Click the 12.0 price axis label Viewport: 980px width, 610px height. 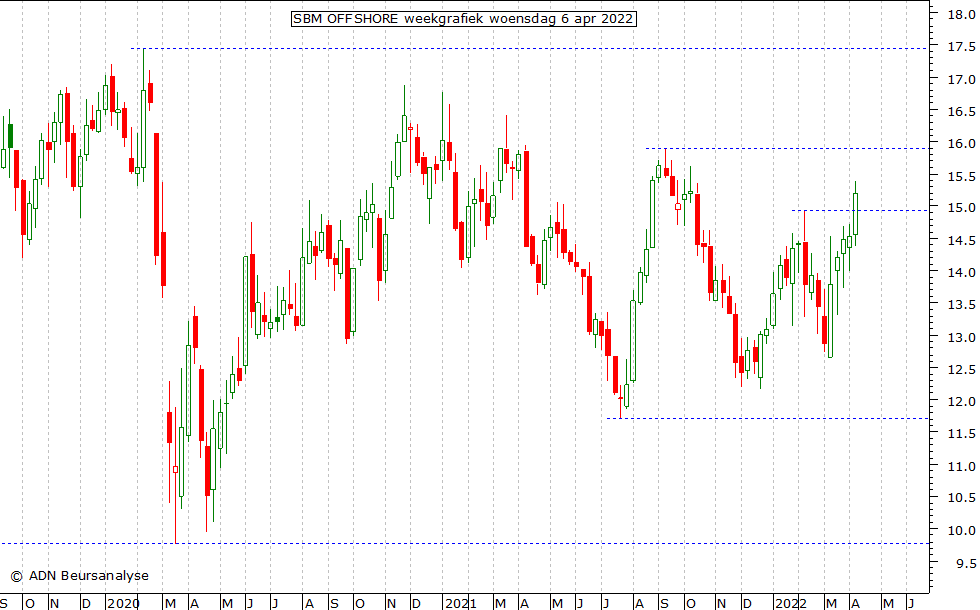[961, 401]
